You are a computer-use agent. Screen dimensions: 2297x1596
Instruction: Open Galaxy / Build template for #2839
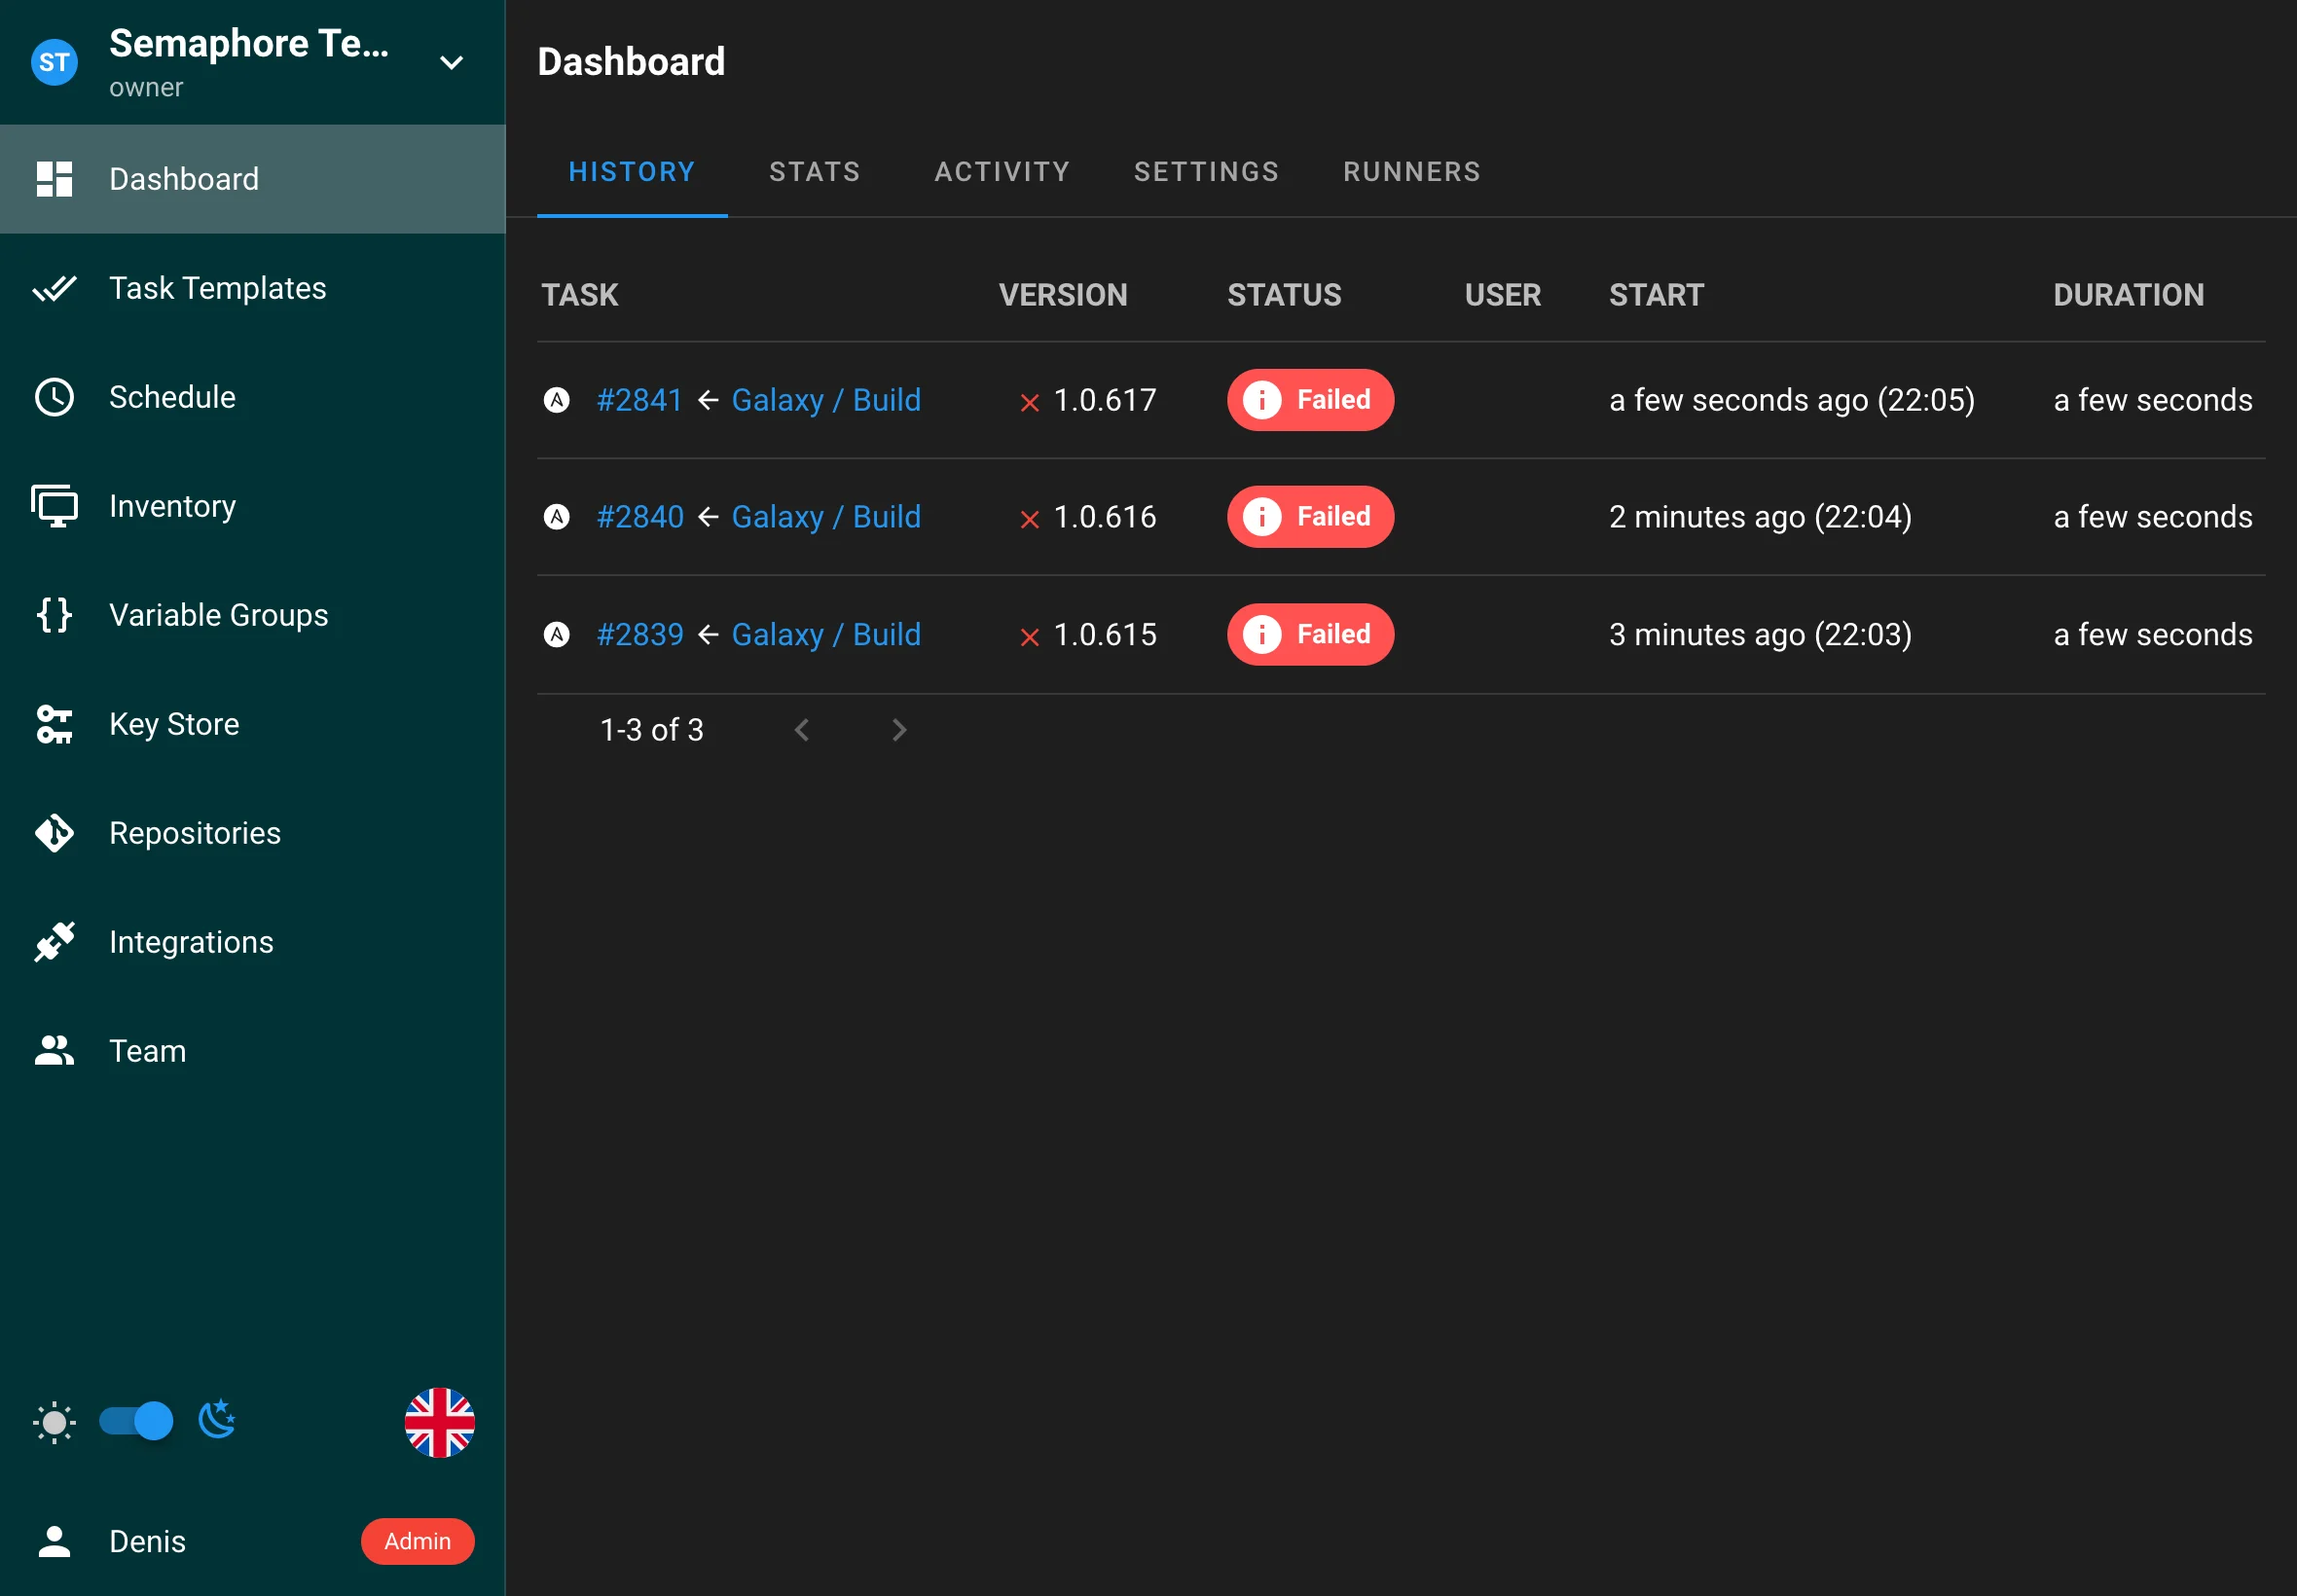[826, 635]
